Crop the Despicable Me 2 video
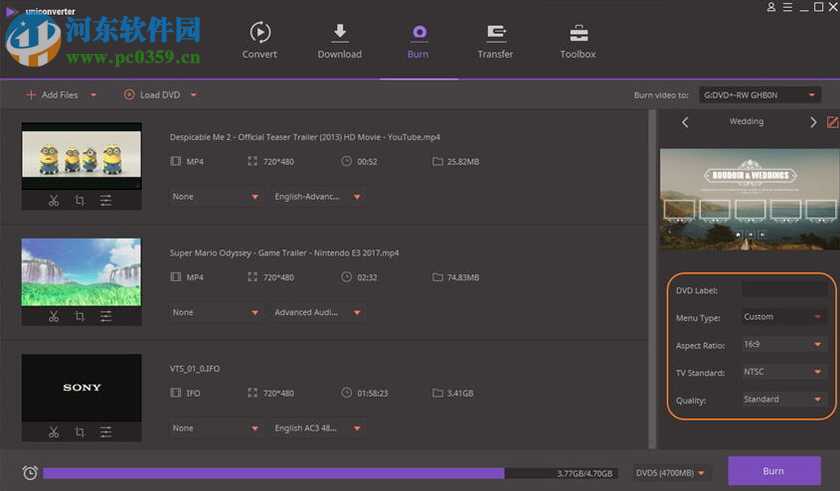This screenshot has width=840, height=491. (80, 200)
